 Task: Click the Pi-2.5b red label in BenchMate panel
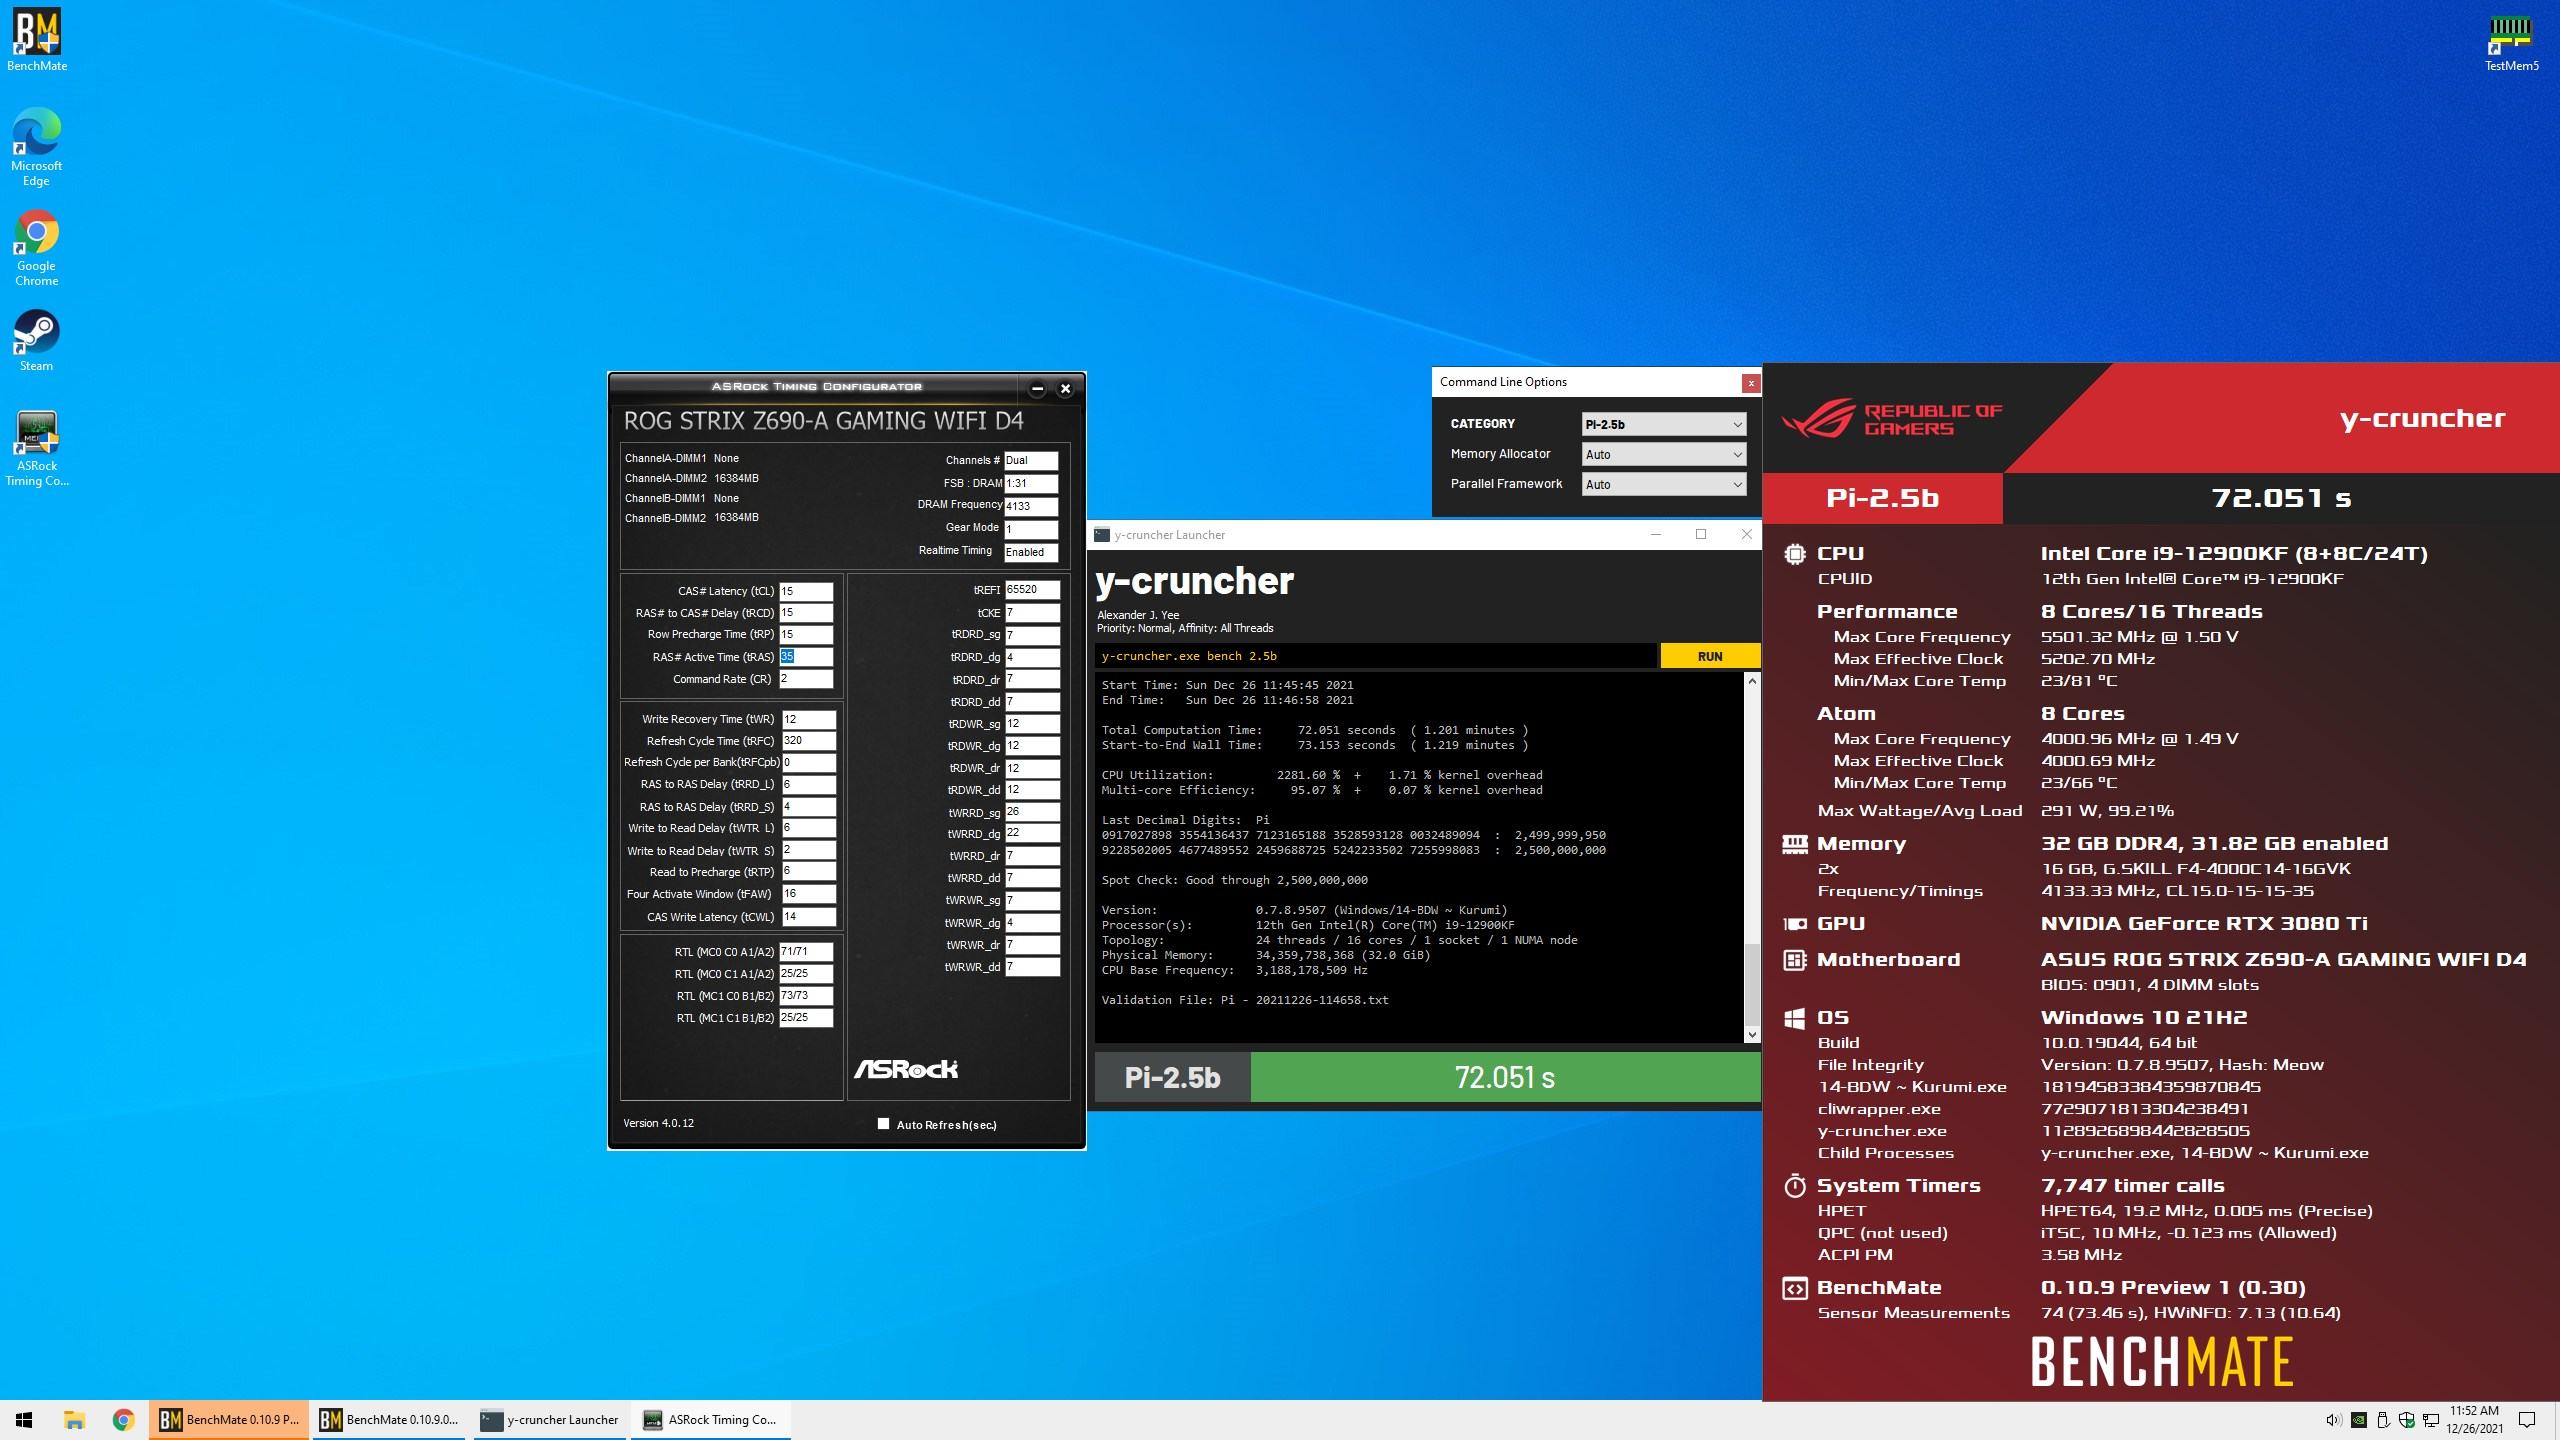(x=1882, y=498)
